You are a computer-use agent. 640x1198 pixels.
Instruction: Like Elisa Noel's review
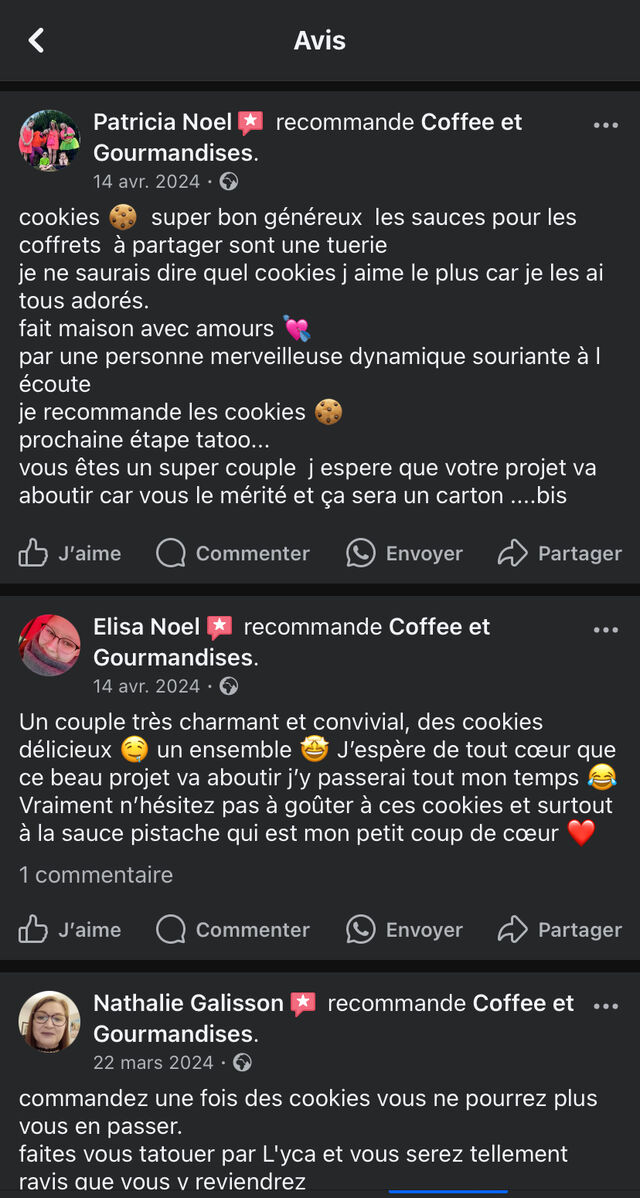point(70,929)
